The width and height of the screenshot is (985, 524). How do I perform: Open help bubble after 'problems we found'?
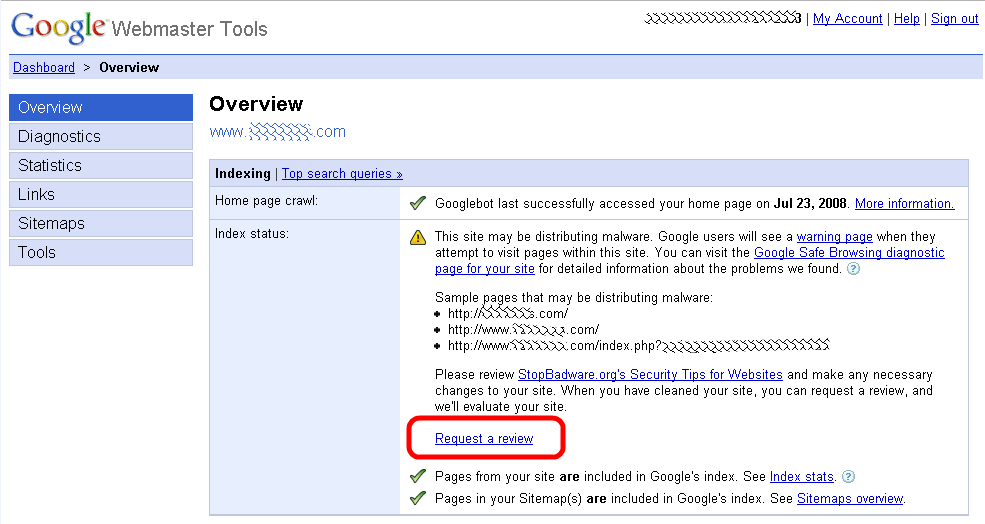point(853,269)
